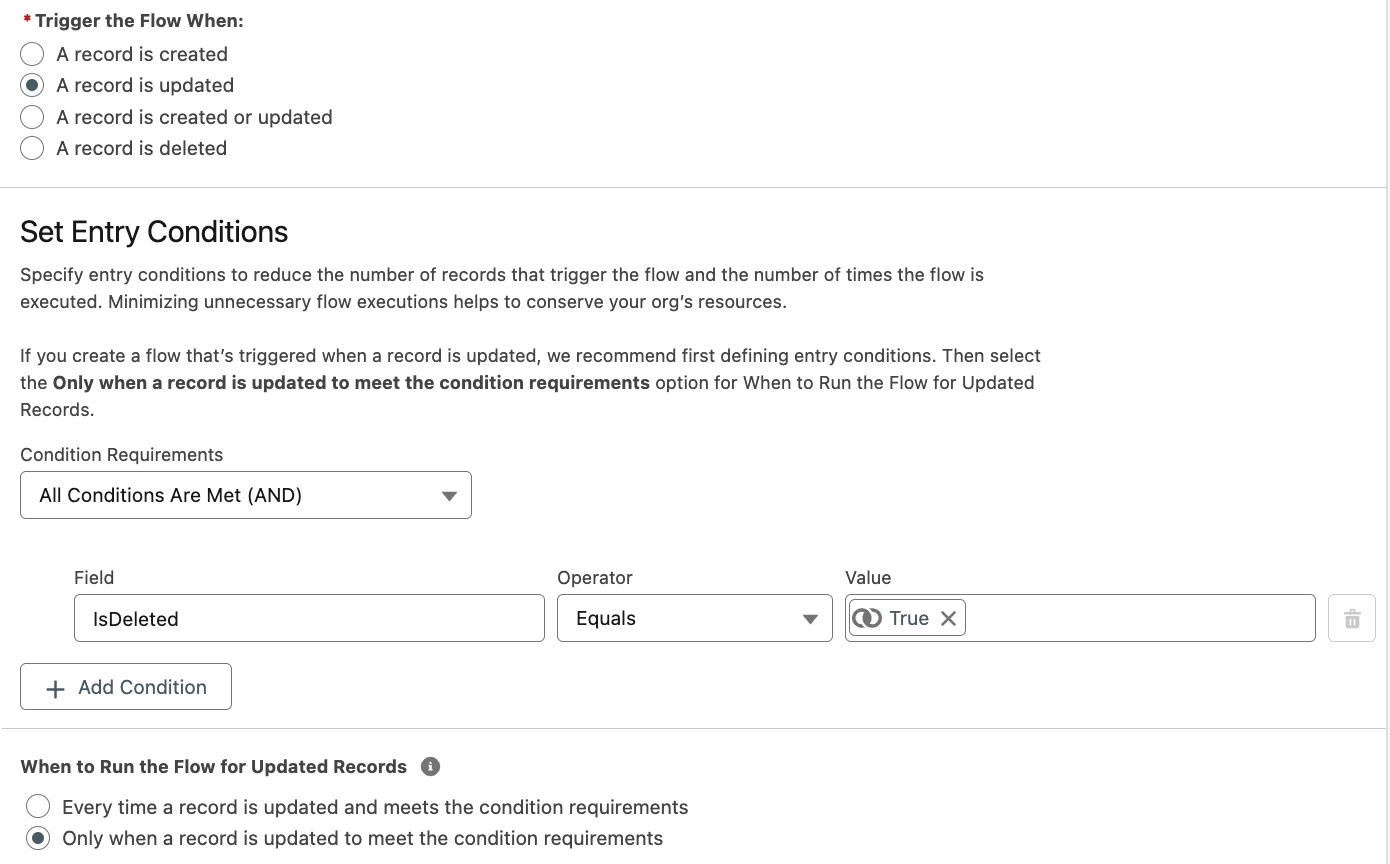Select 'A record is created or updated'
Viewport: 1390px width, 864px height.
pyautogui.click(x=31, y=116)
